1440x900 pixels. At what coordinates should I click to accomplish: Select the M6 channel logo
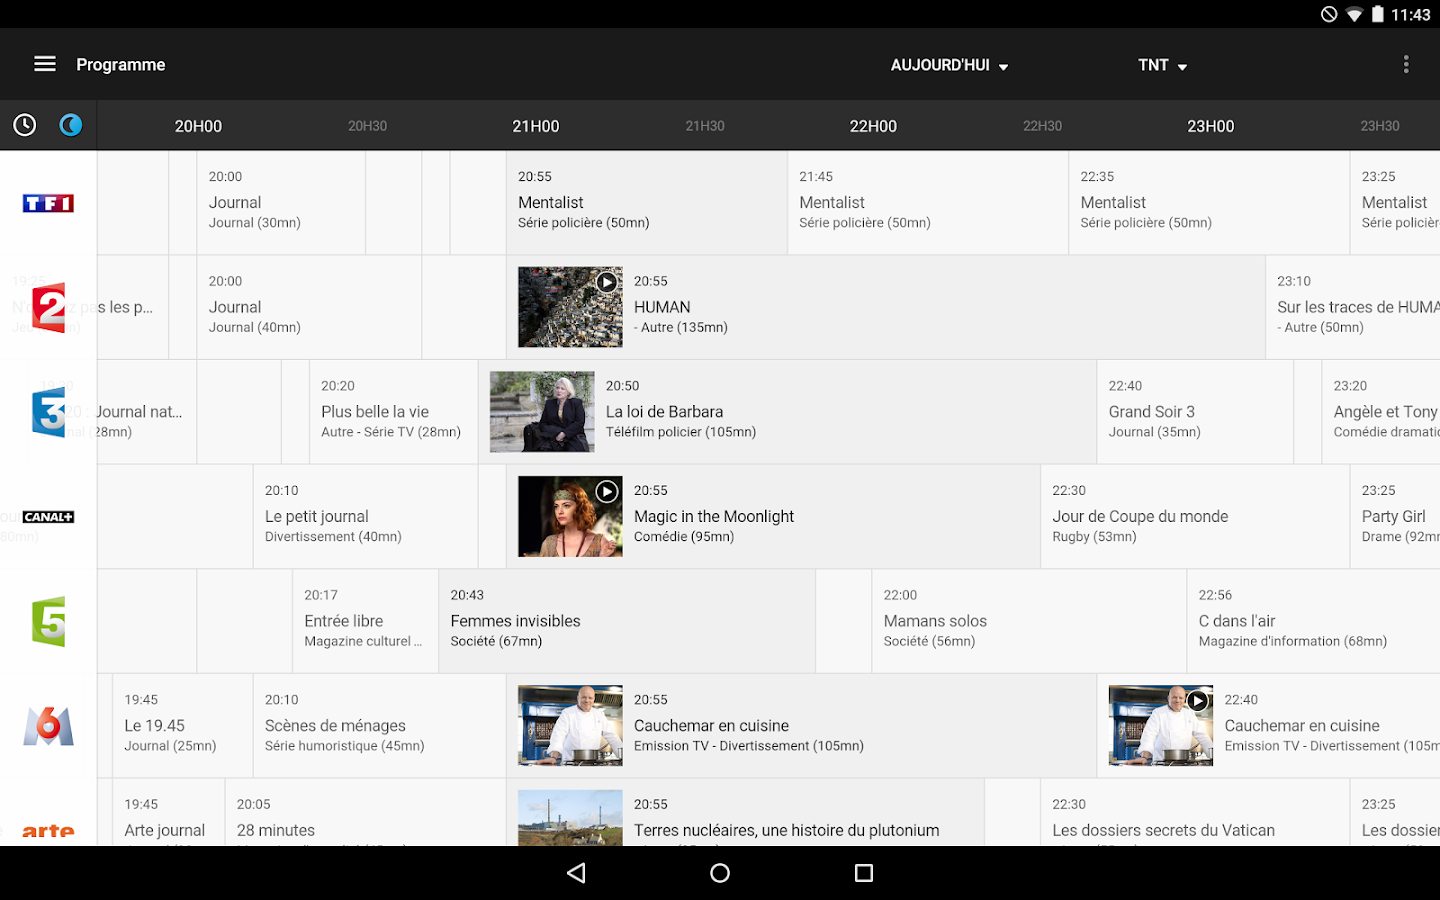[x=48, y=726]
